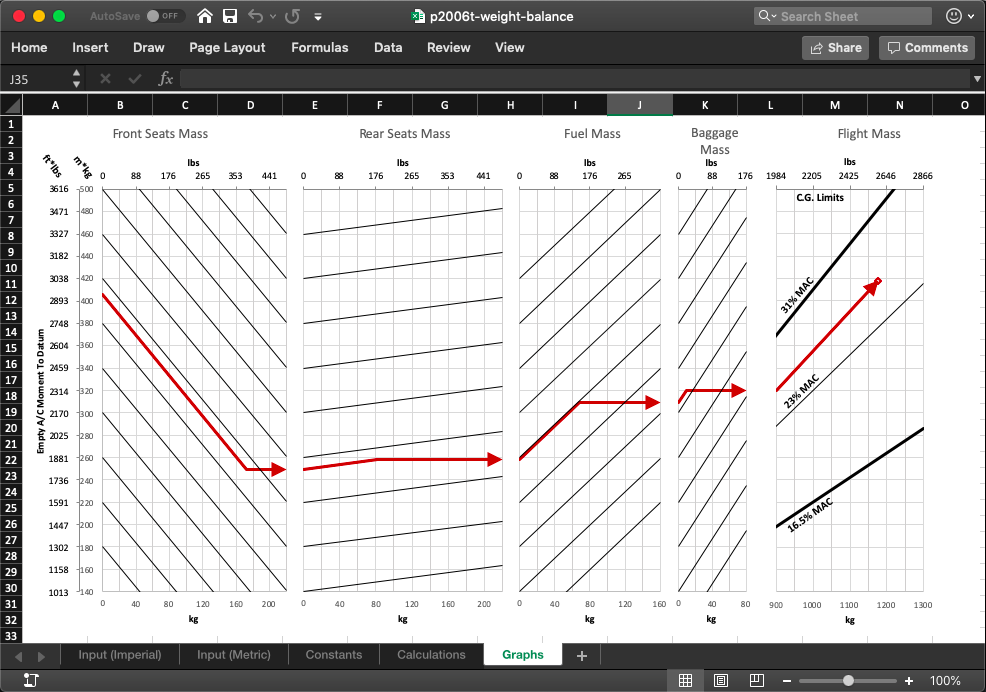Click the Select All corner triangle
The width and height of the screenshot is (986, 692).
11,105
